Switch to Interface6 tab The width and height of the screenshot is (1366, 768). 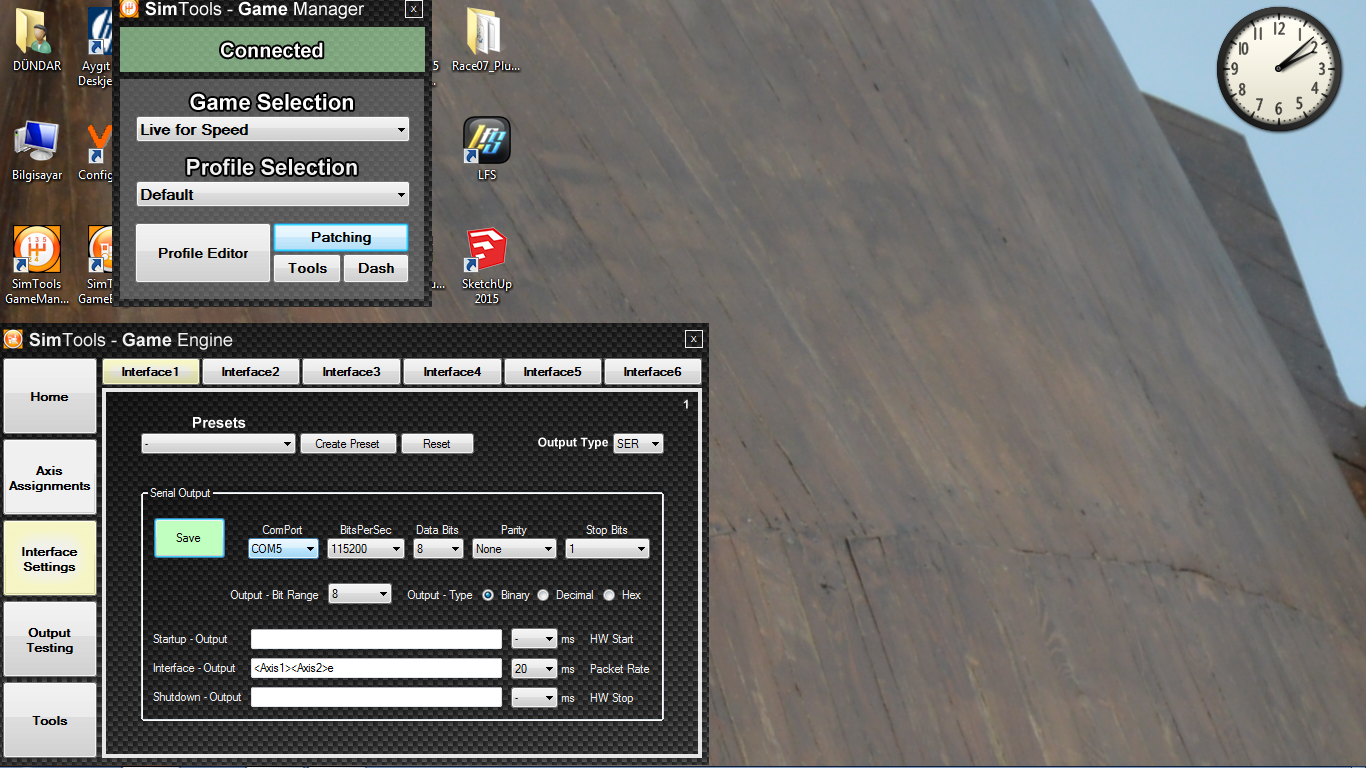(652, 372)
